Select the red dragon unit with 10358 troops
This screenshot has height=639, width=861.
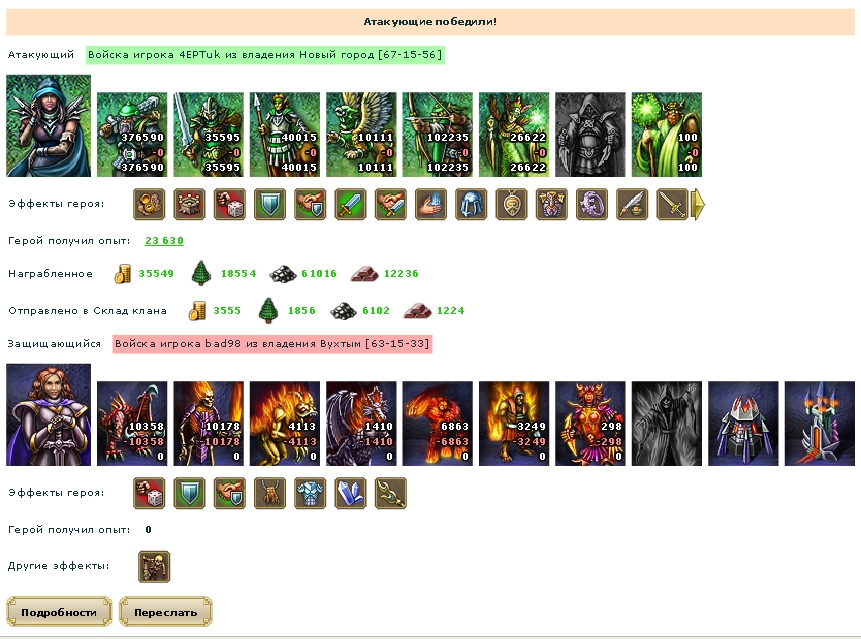(132, 424)
